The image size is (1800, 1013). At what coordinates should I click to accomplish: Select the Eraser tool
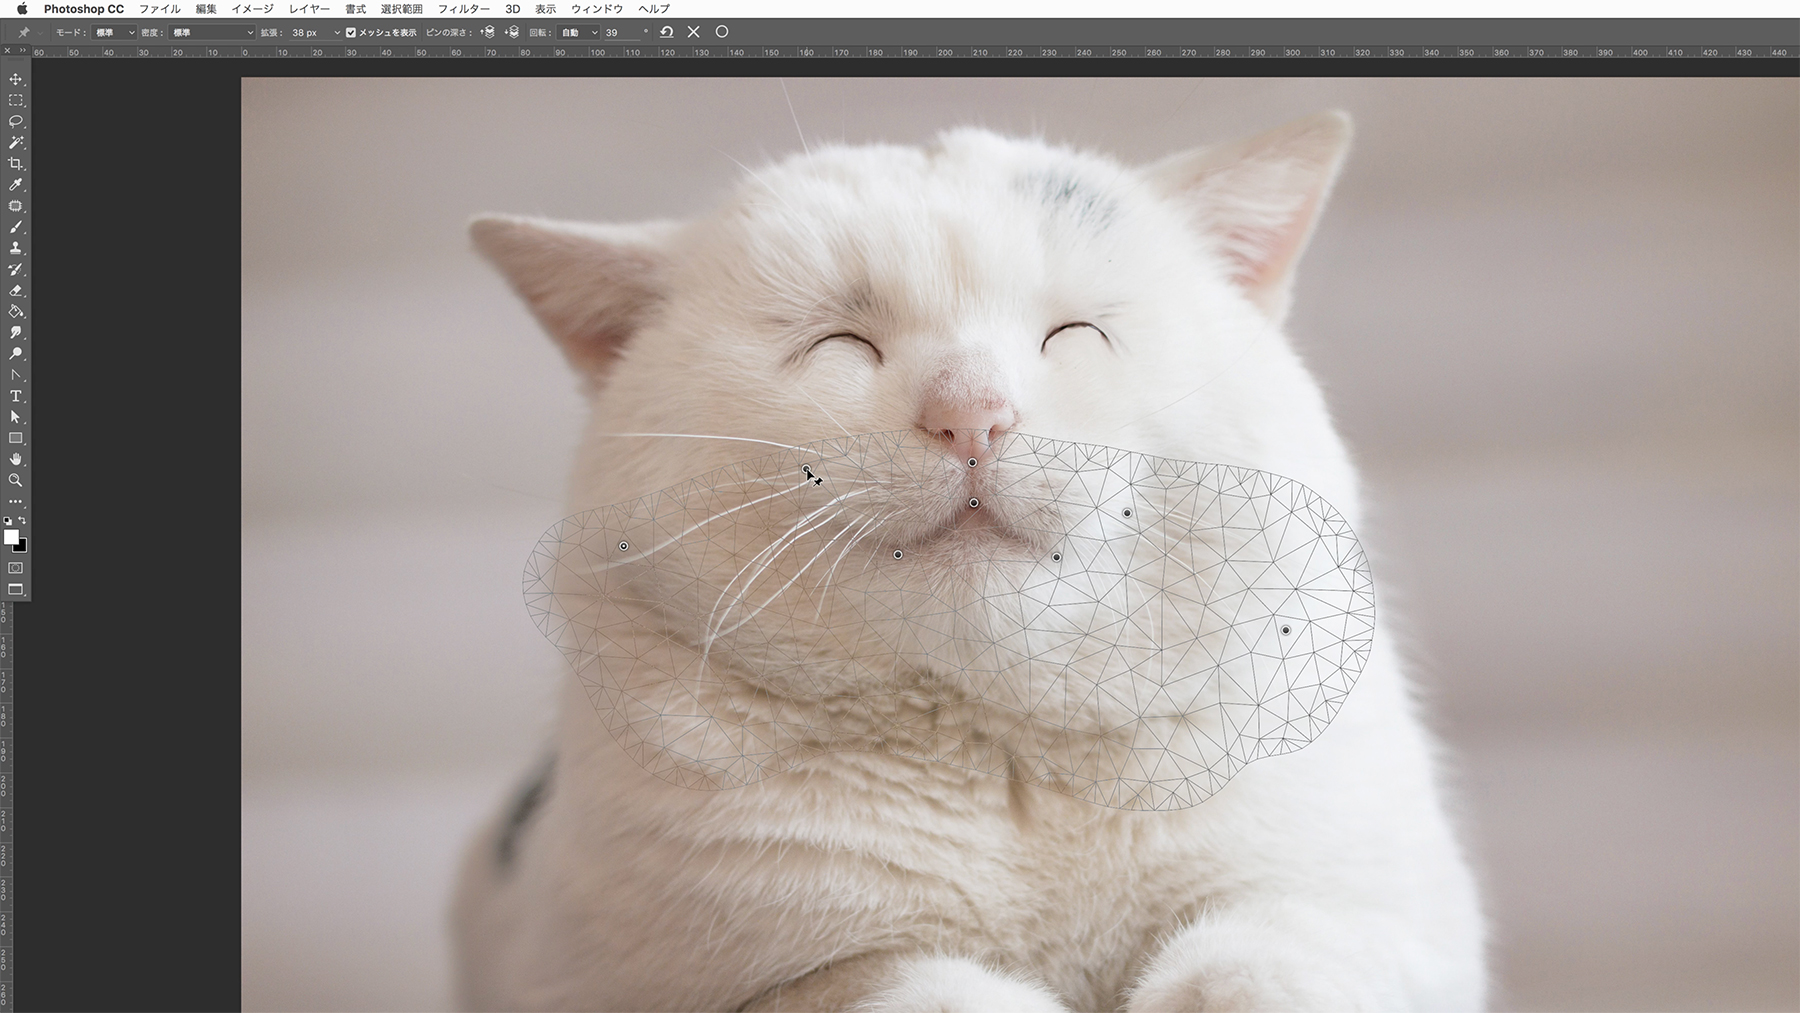click(16, 291)
